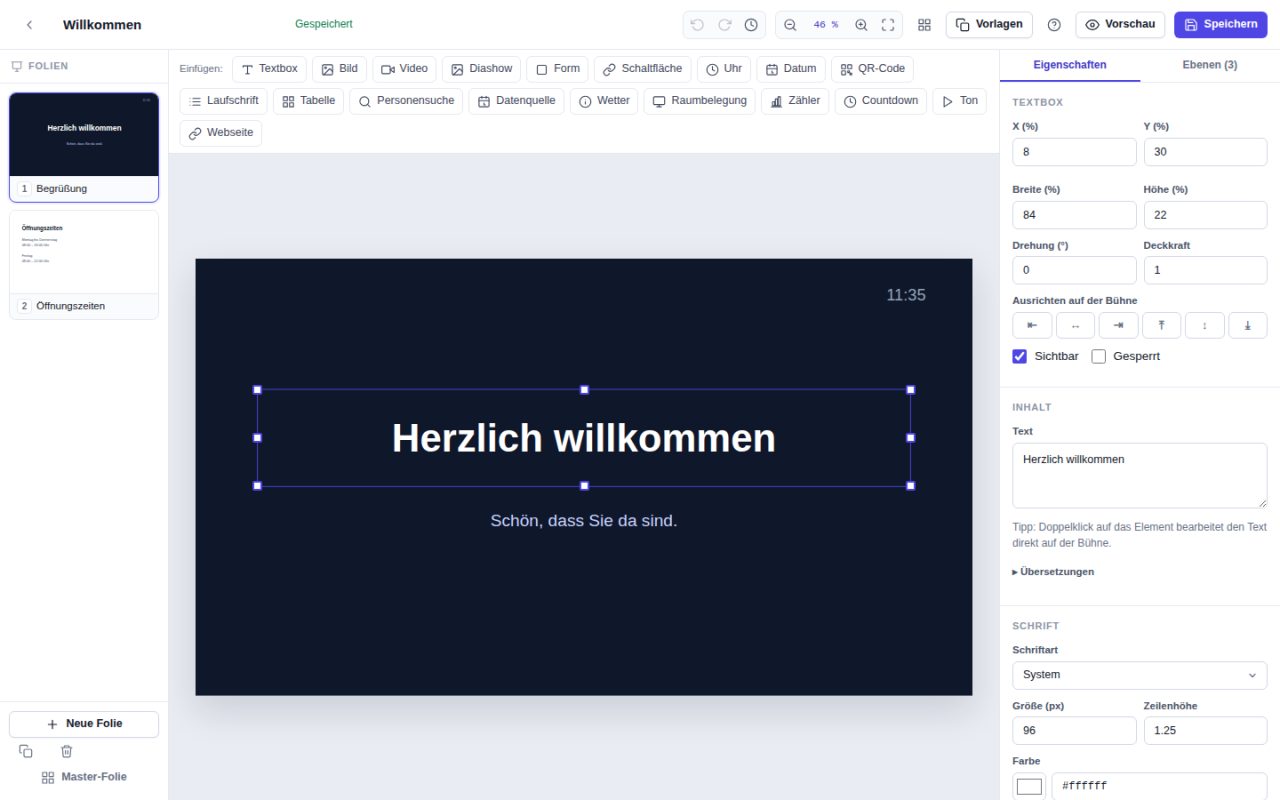The image size is (1280, 800).
Task: Insert a Laufschrift ticker
Action: tap(223, 101)
